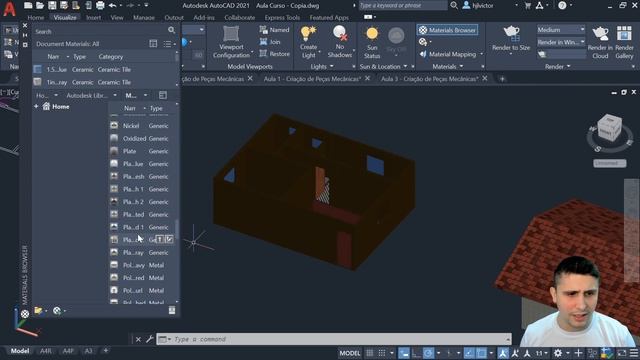Click the Render in Cloud icon
Screen dimensions: 640x360
[x=600, y=33]
